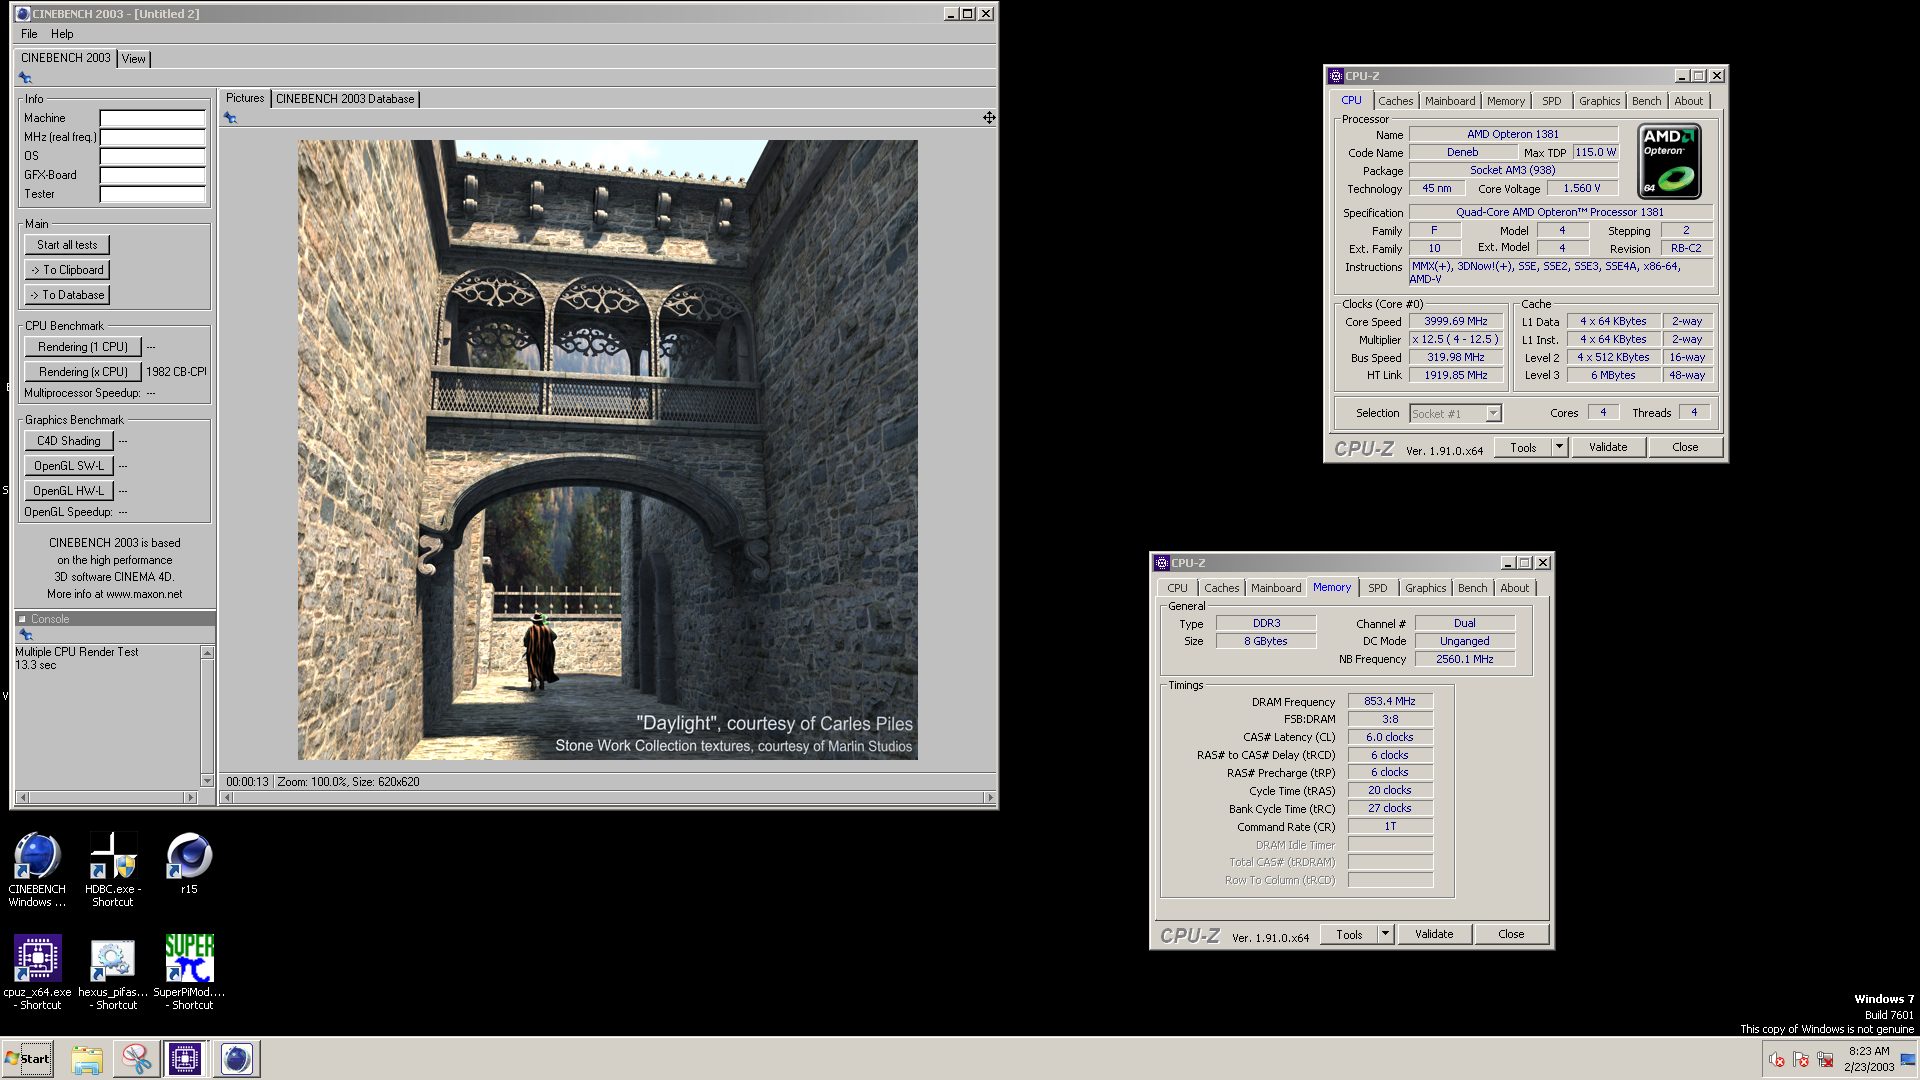
Task: Click Start all tests button
Action: [67, 245]
